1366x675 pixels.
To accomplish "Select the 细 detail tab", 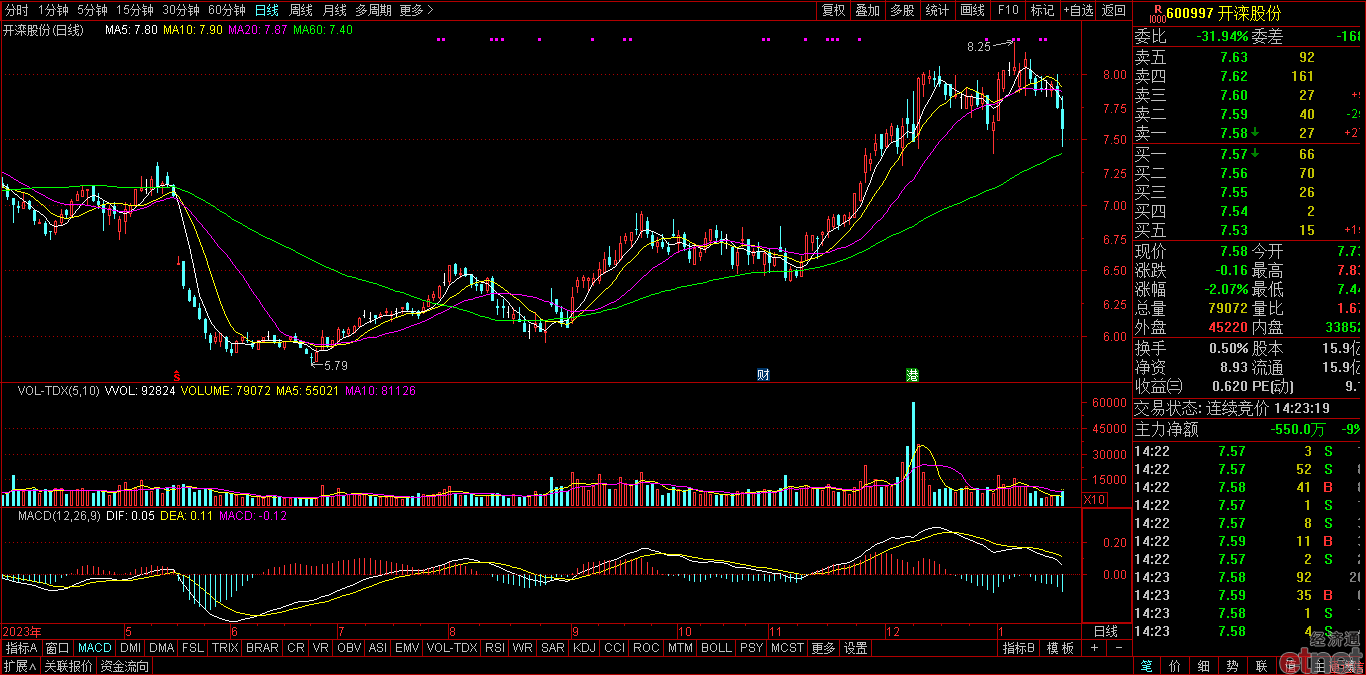I will (1203, 666).
